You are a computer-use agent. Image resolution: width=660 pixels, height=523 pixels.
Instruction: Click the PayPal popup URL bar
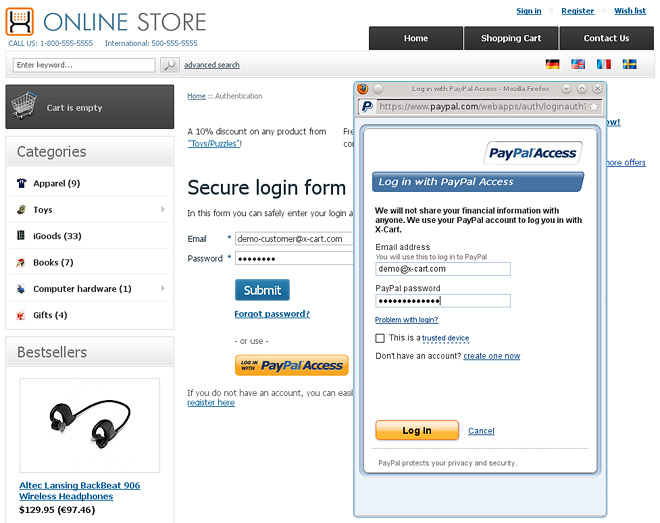click(482, 106)
